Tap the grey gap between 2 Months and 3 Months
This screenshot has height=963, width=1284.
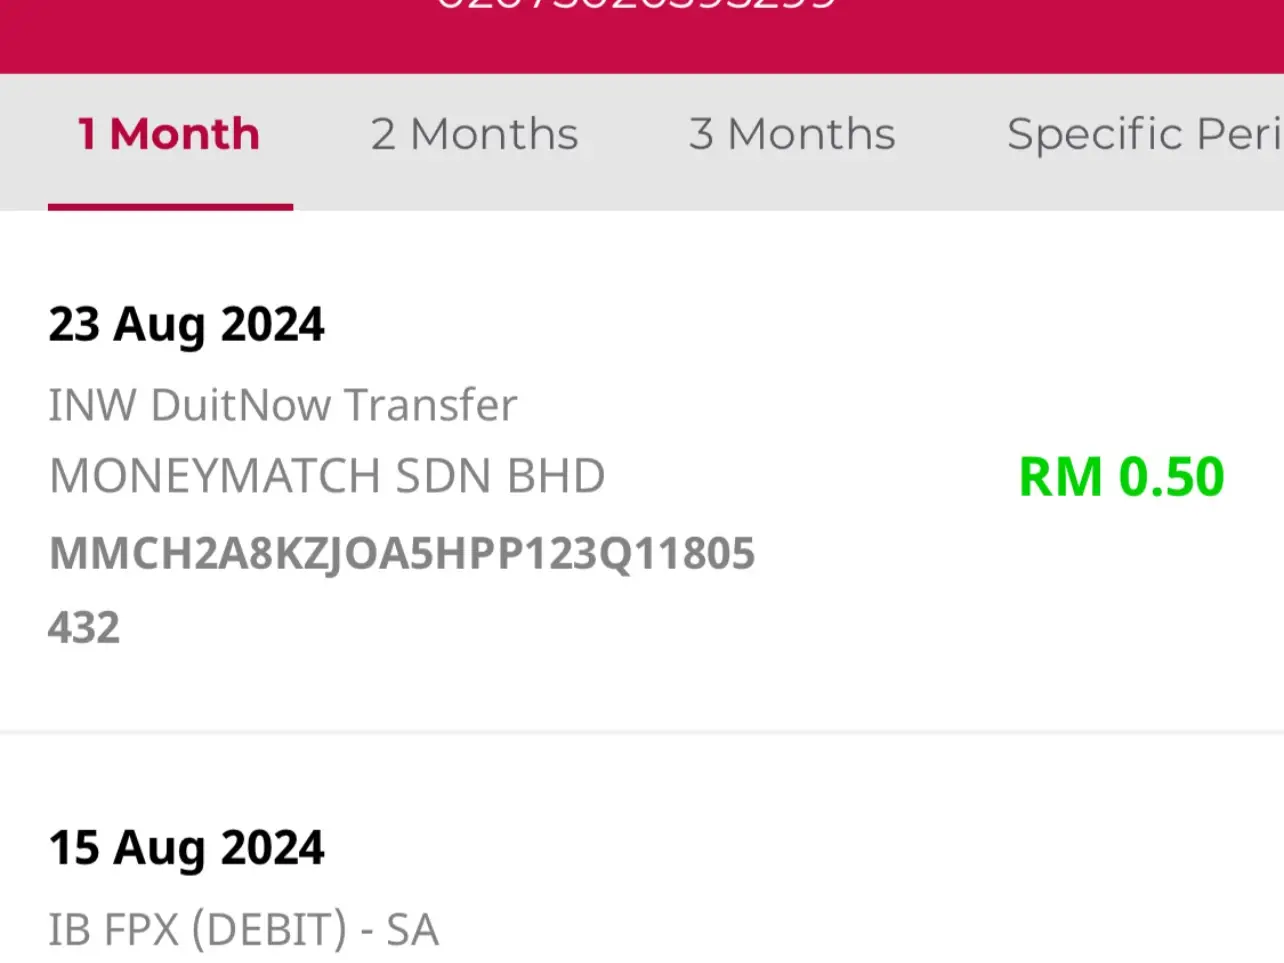coord(634,134)
